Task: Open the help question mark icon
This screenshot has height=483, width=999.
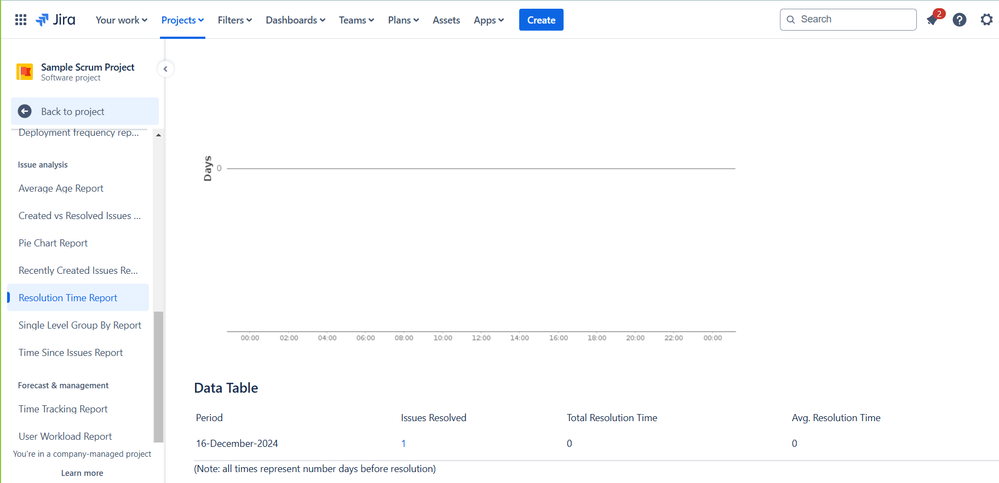Action: click(x=959, y=20)
